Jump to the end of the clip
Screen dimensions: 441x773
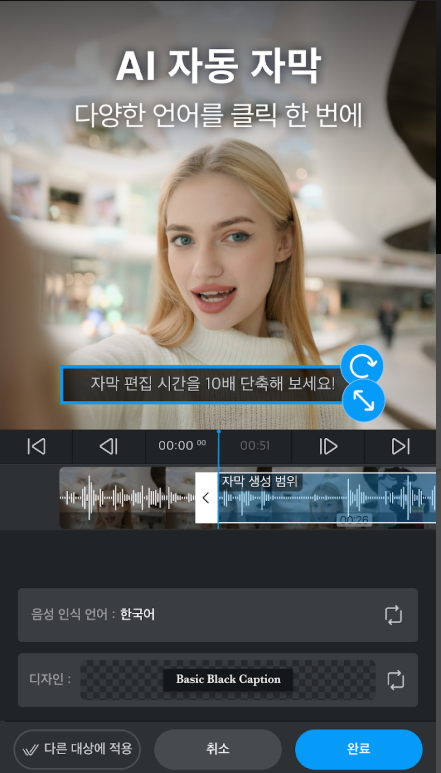coord(401,446)
